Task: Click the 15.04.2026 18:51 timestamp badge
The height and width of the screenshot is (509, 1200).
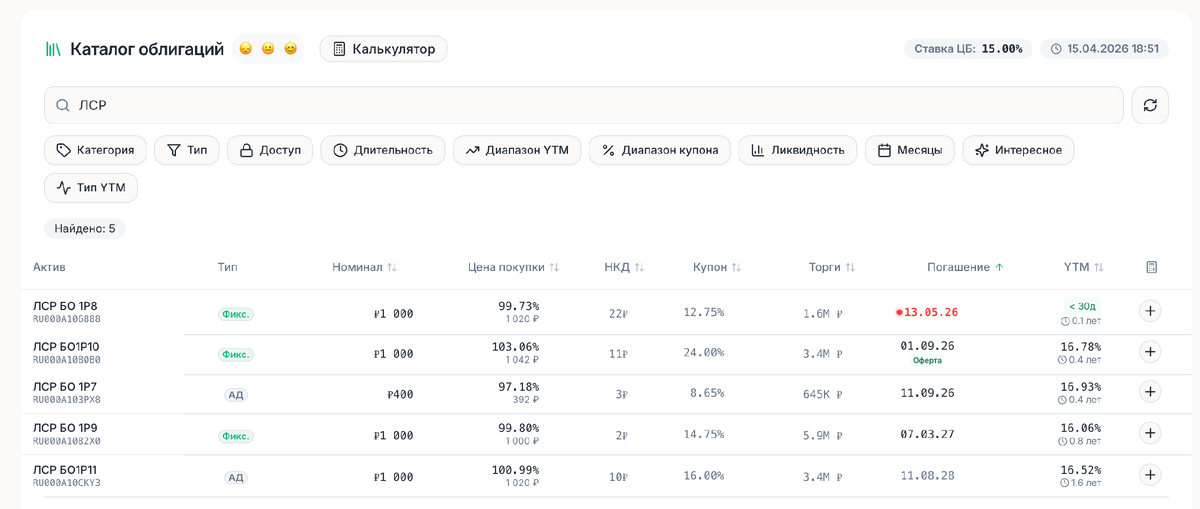Action: pyautogui.click(x=1104, y=48)
